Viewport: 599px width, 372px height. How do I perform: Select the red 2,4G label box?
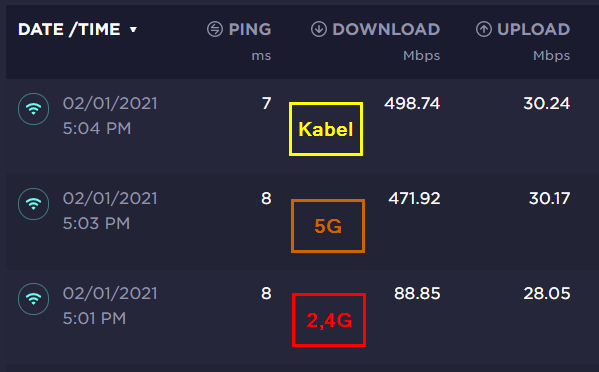tap(329, 320)
